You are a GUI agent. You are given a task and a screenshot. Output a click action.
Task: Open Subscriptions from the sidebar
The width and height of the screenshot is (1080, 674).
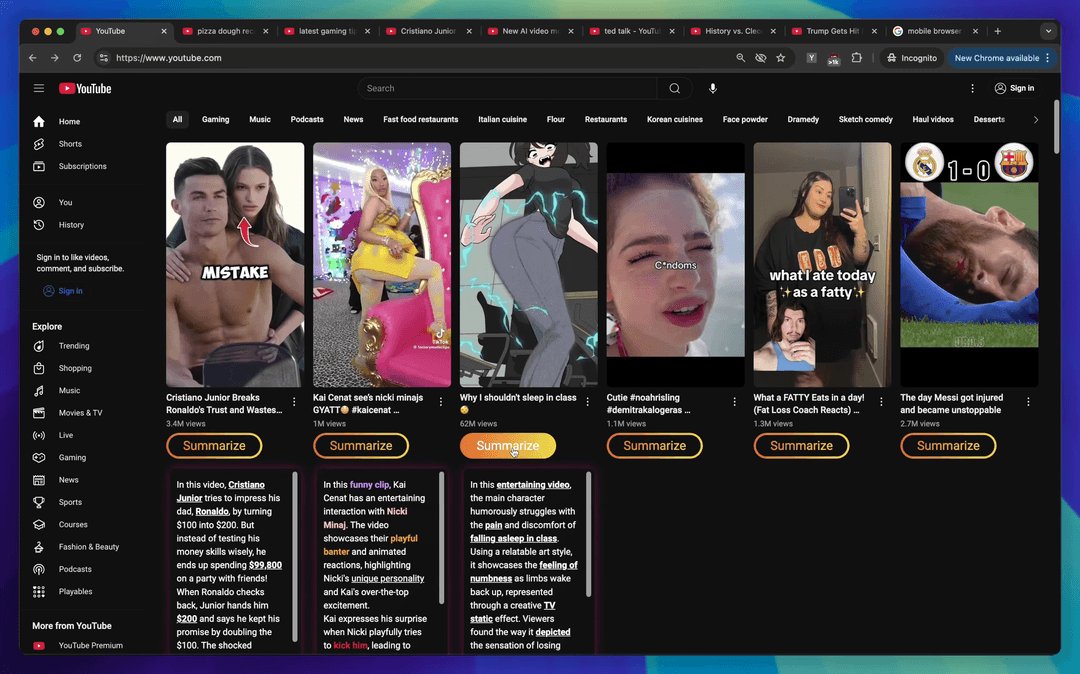click(x=82, y=166)
